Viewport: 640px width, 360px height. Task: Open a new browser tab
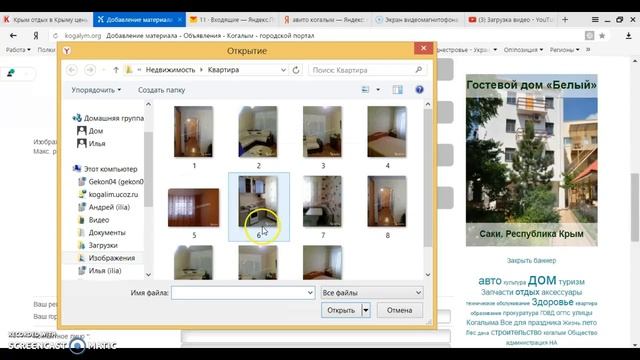point(565,20)
